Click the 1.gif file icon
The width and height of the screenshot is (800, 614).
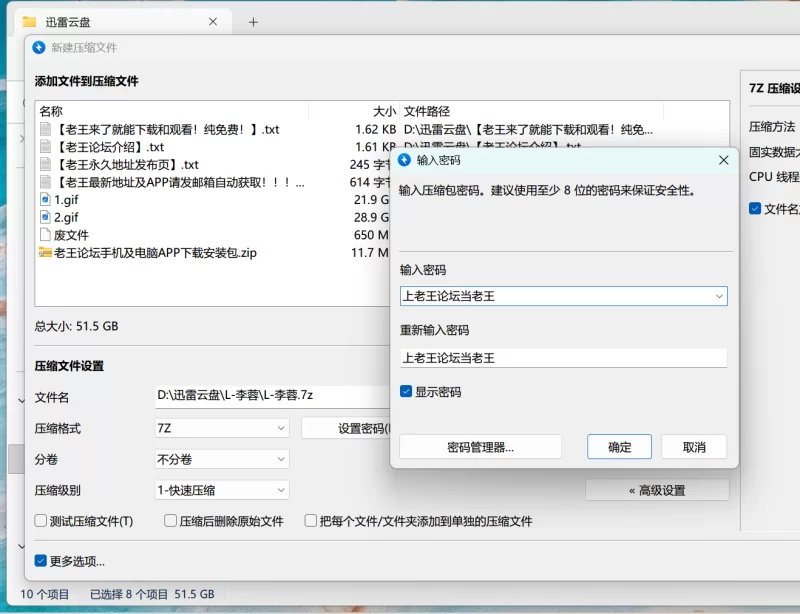pos(45,199)
